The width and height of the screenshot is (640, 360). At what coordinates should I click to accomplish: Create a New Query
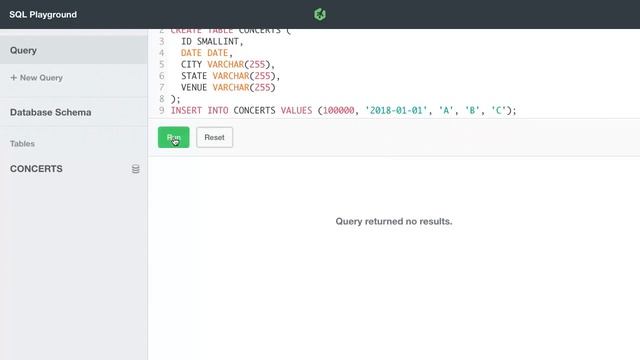coord(37,78)
